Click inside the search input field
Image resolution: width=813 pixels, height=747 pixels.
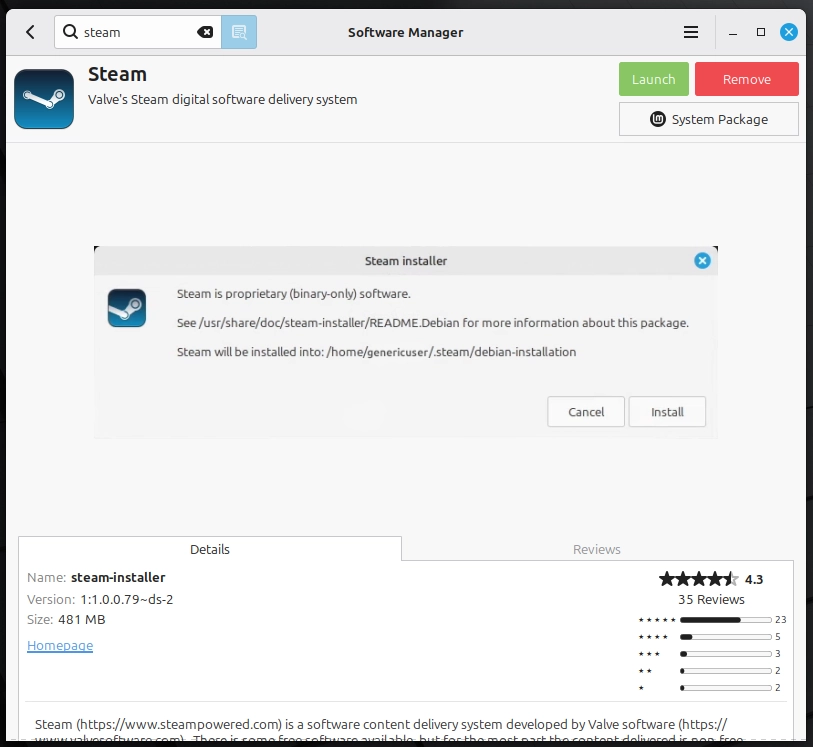[x=140, y=31]
